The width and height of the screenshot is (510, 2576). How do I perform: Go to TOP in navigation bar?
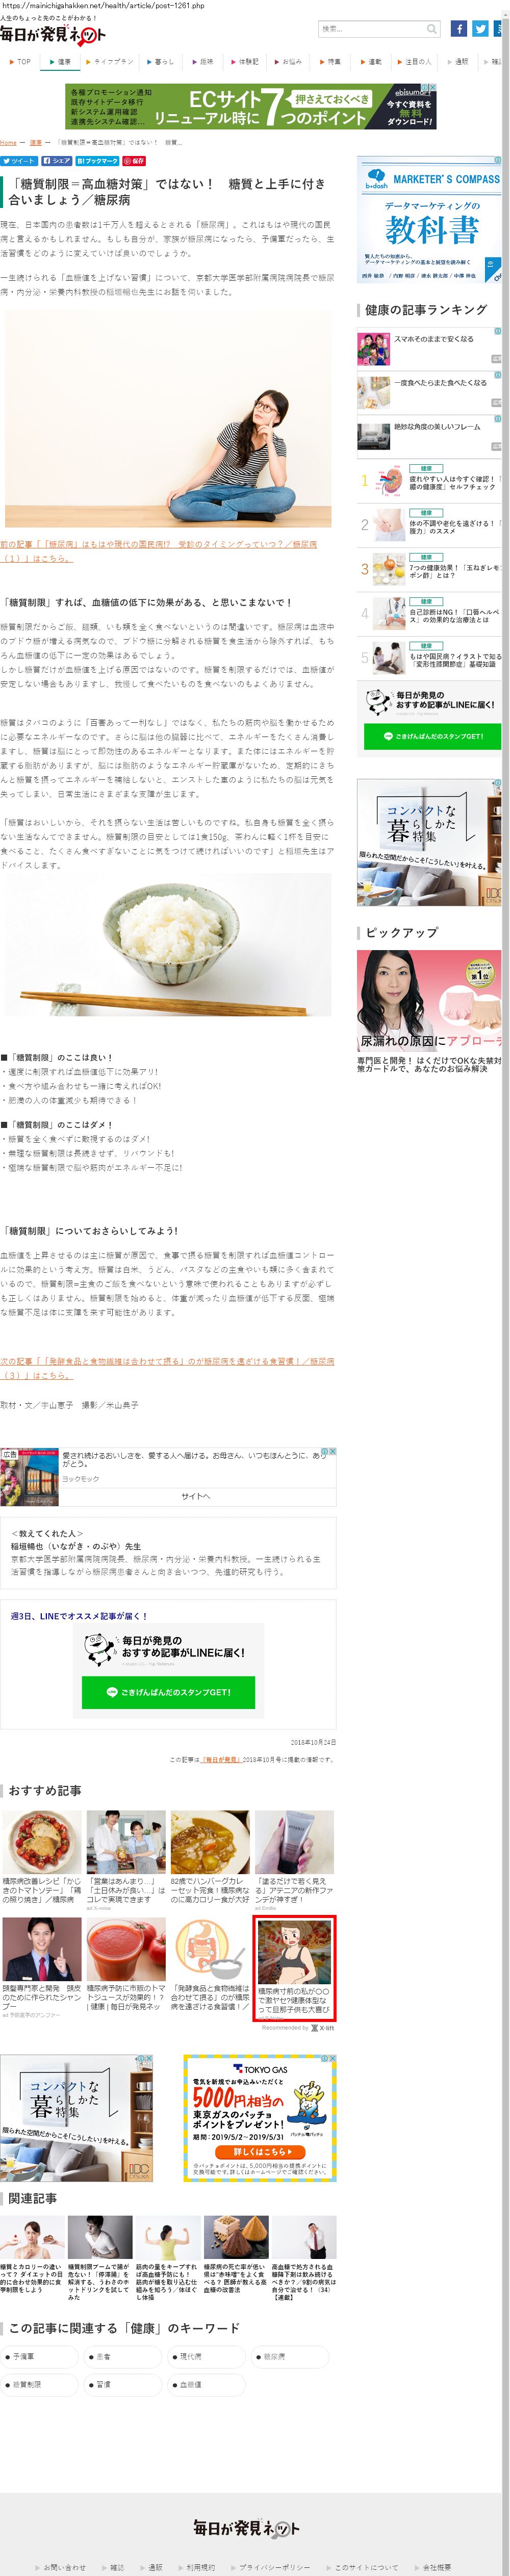[21, 62]
